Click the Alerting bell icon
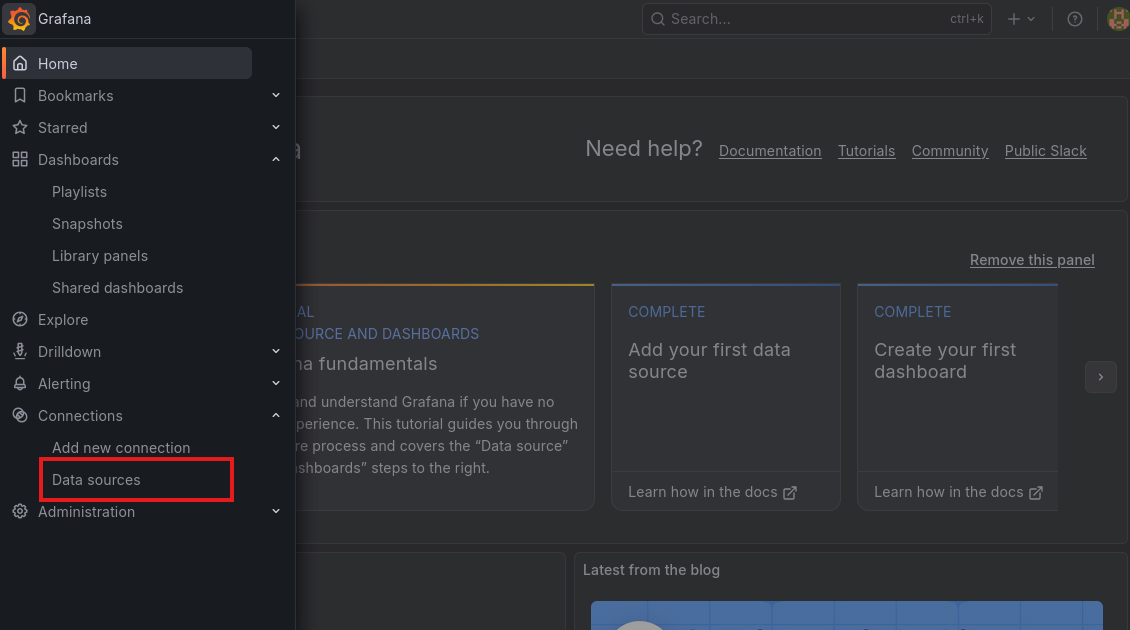The width and height of the screenshot is (1130, 630). click(20, 383)
